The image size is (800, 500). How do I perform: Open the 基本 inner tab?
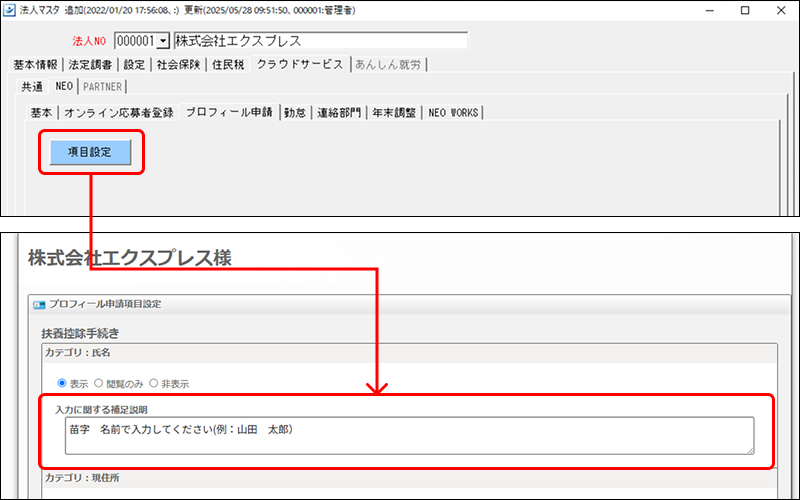[41, 112]
